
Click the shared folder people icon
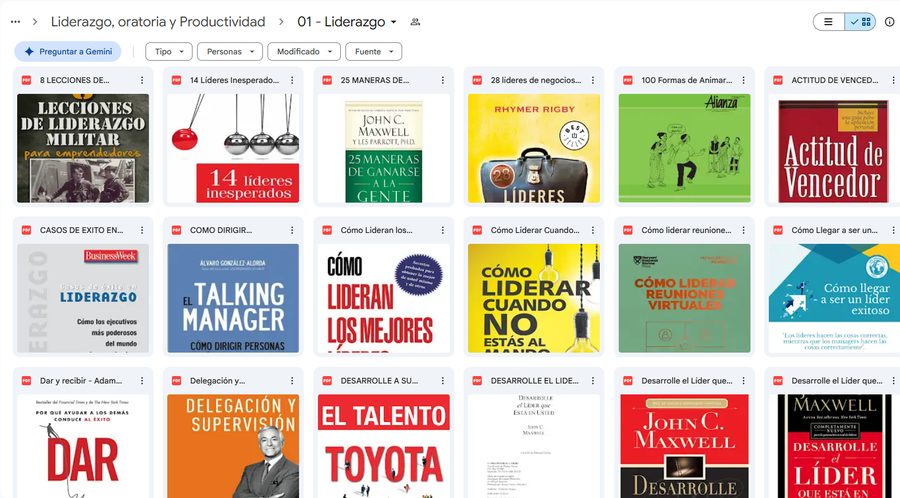click(x=415, y=22)
